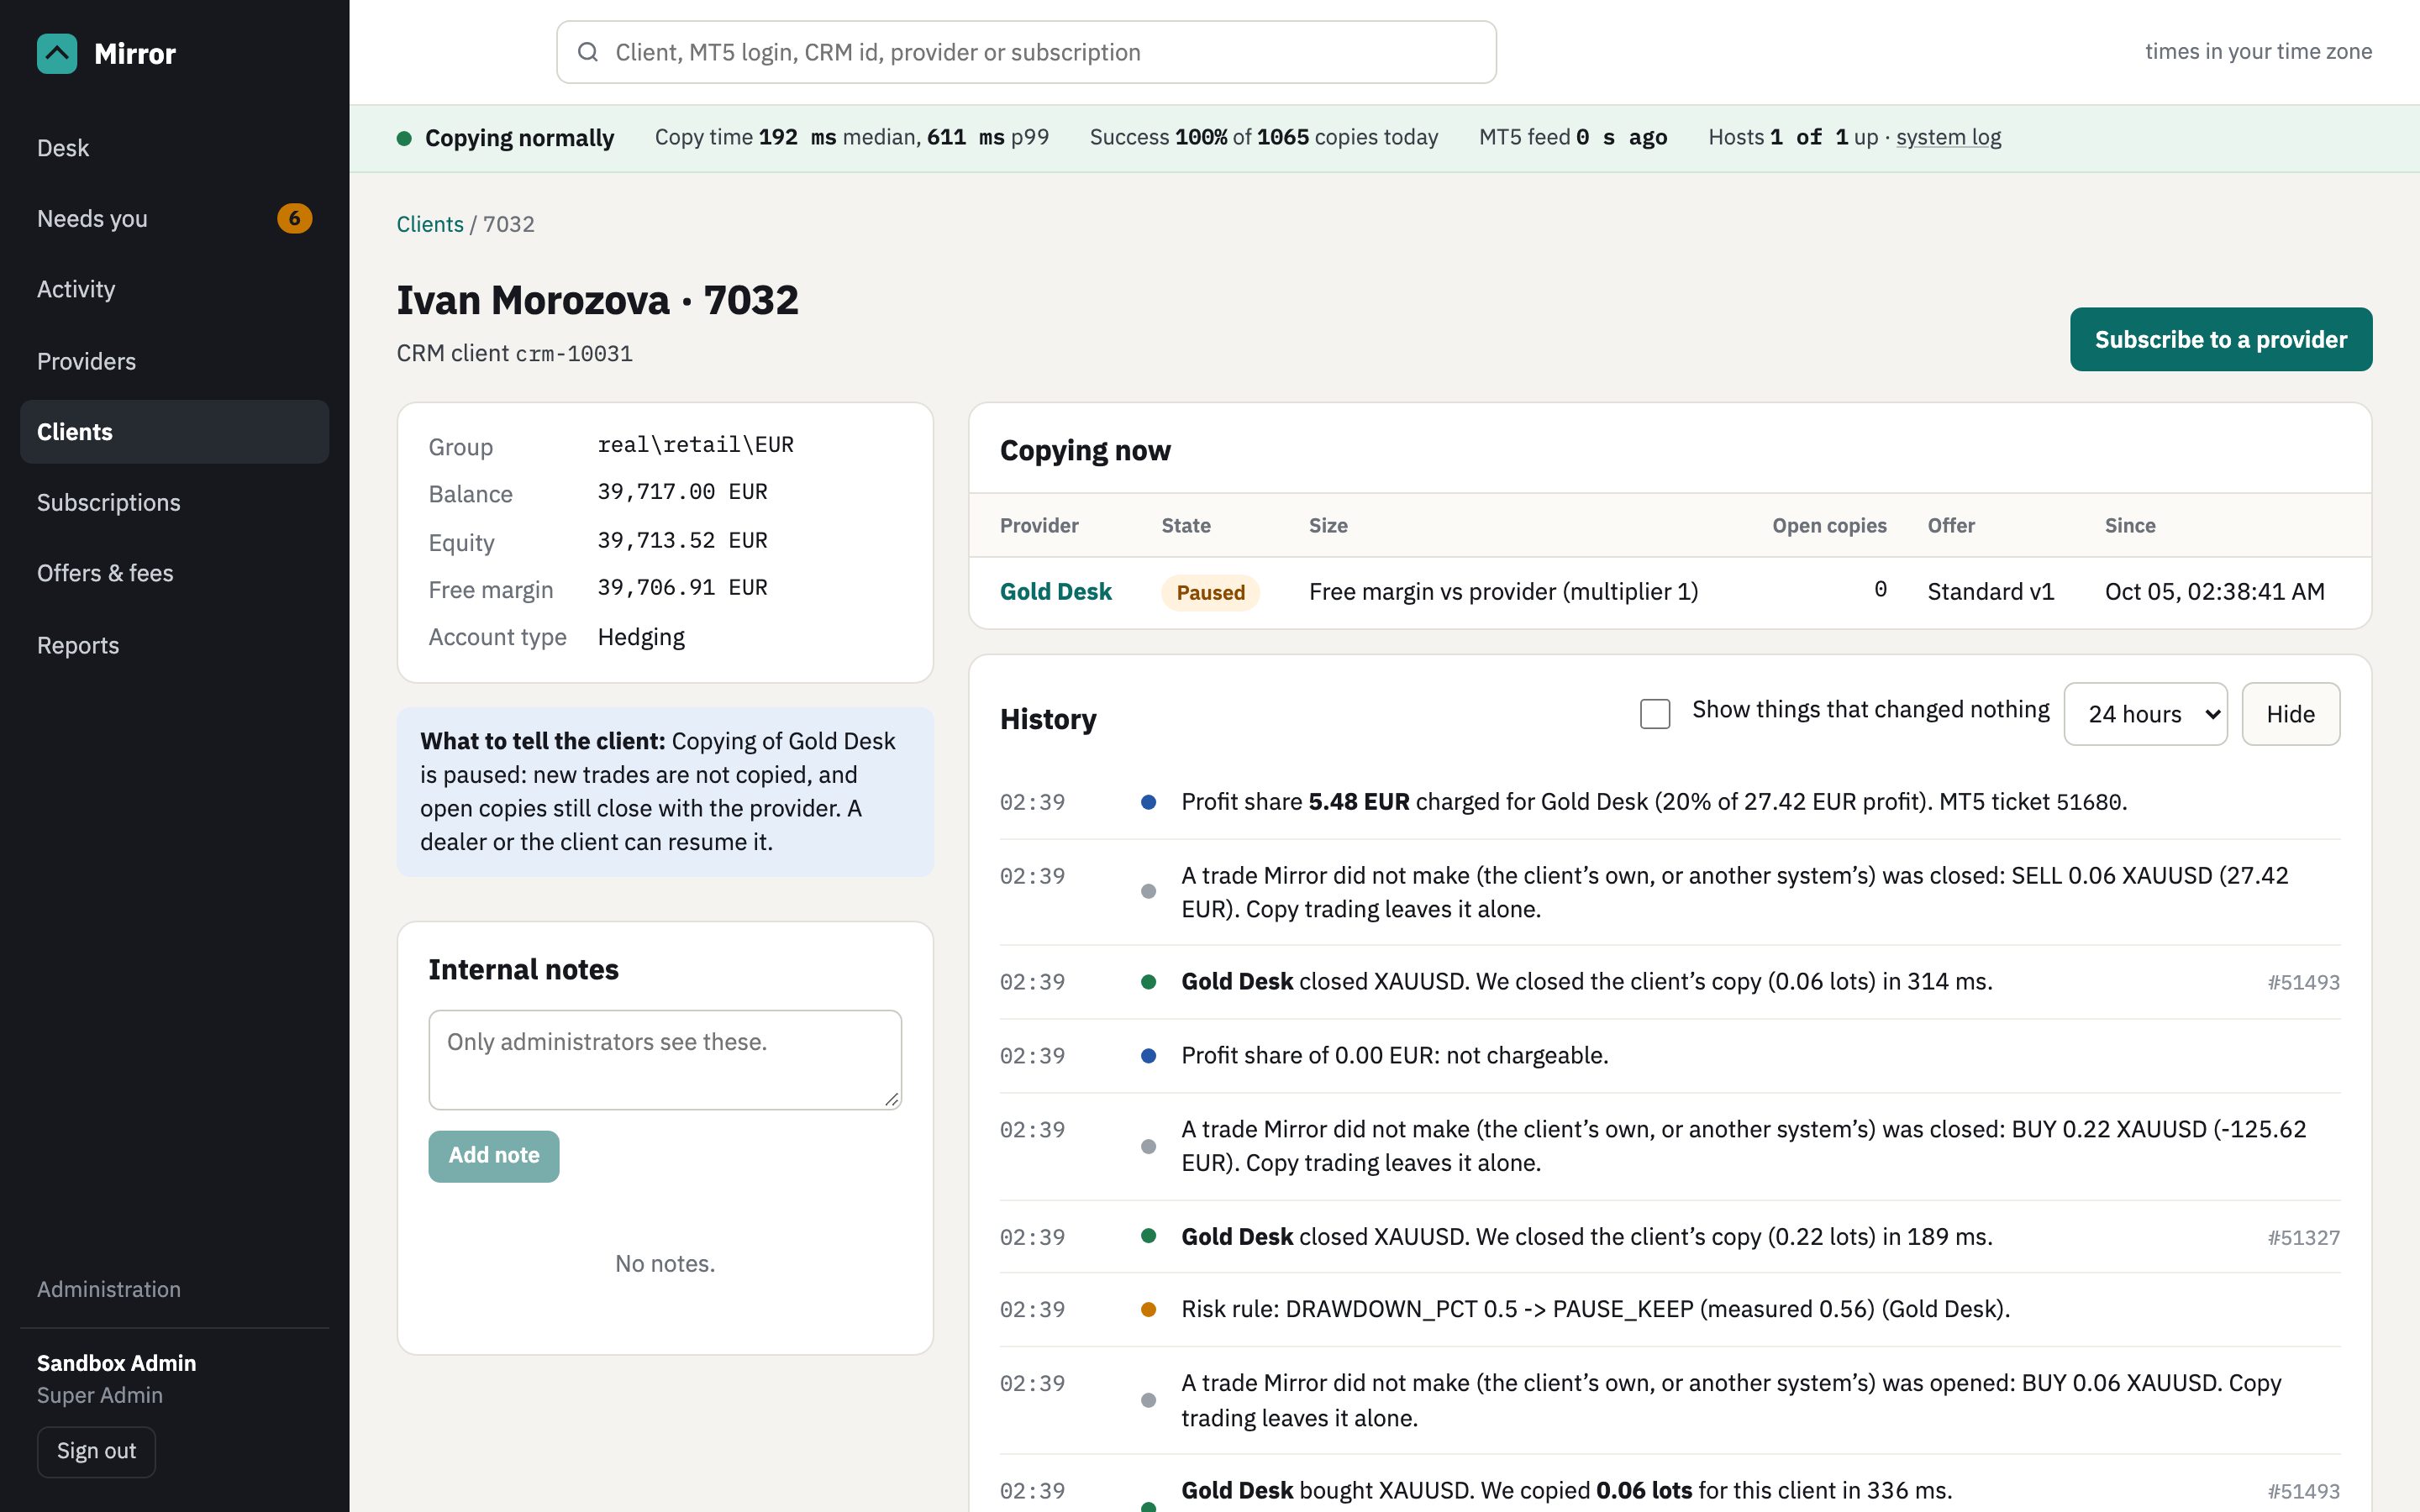Screen dimensions: 2420x1512
Task: Open Offers & fees page
Action: coord(175,573)
